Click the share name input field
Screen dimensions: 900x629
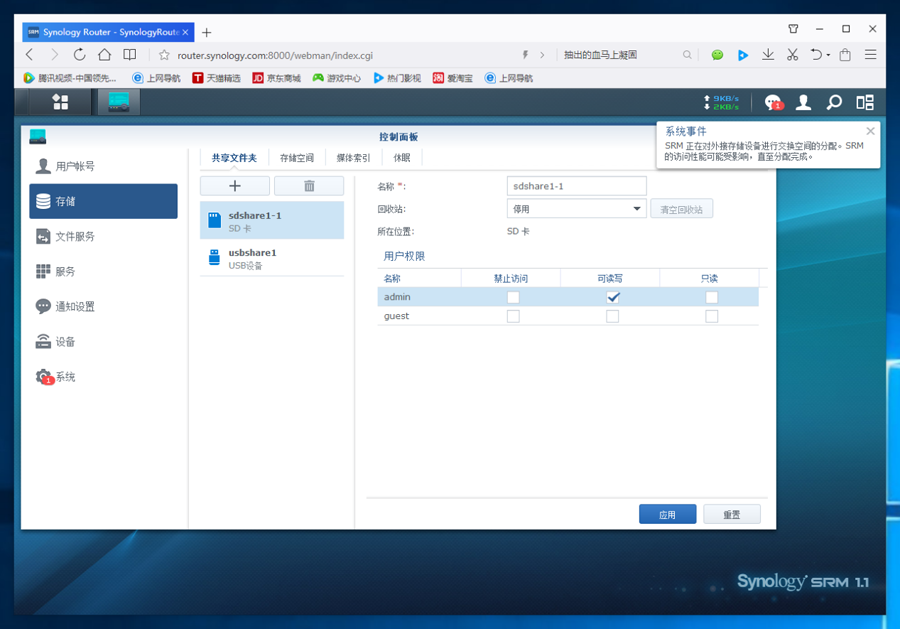click(x=577, y=186)
